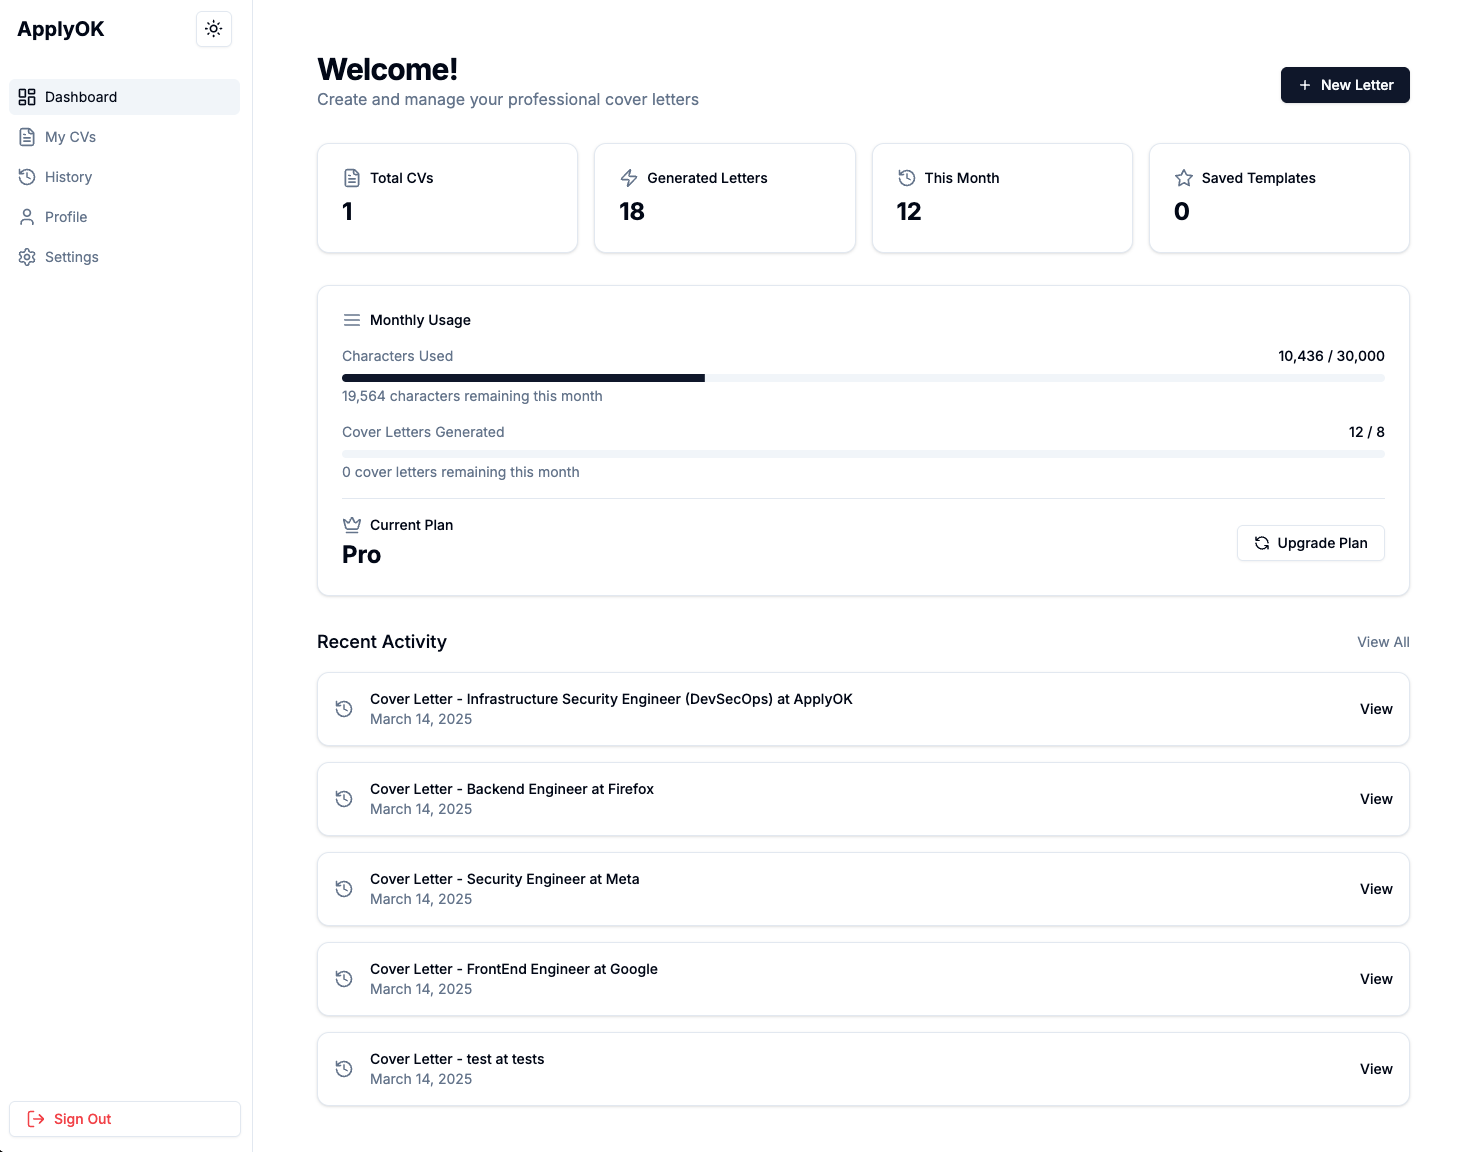This screenshot has height=1152, width=1474.
Task: Click 'Cover Letter - Security Engineer at Meta' title
Action: pyautogui.click(x=505, y=879)
